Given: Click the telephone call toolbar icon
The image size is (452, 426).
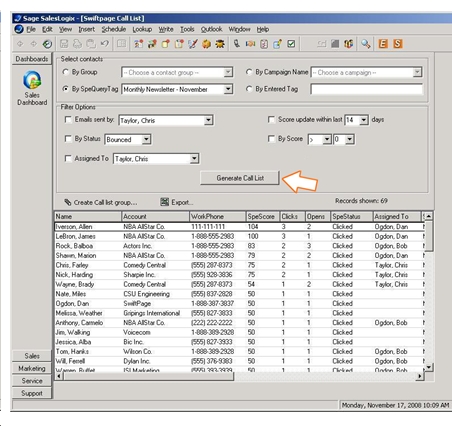Looking at the screenshot, I should point(236,44).
